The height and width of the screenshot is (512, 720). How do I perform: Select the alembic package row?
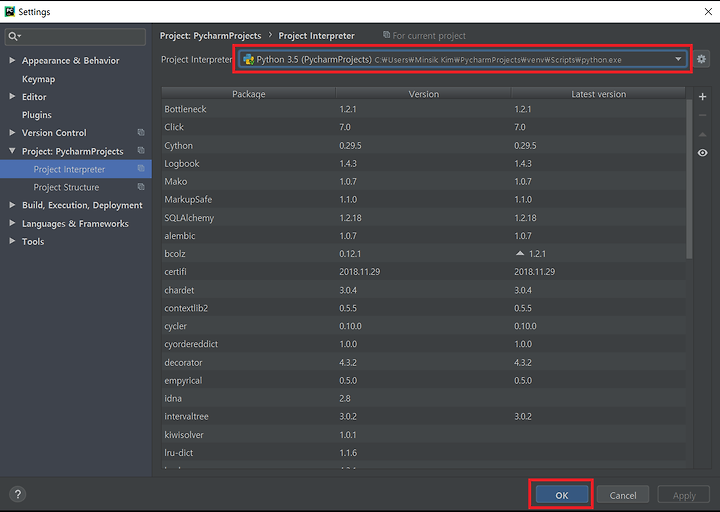pyautogui.click(x=423, y=236)
